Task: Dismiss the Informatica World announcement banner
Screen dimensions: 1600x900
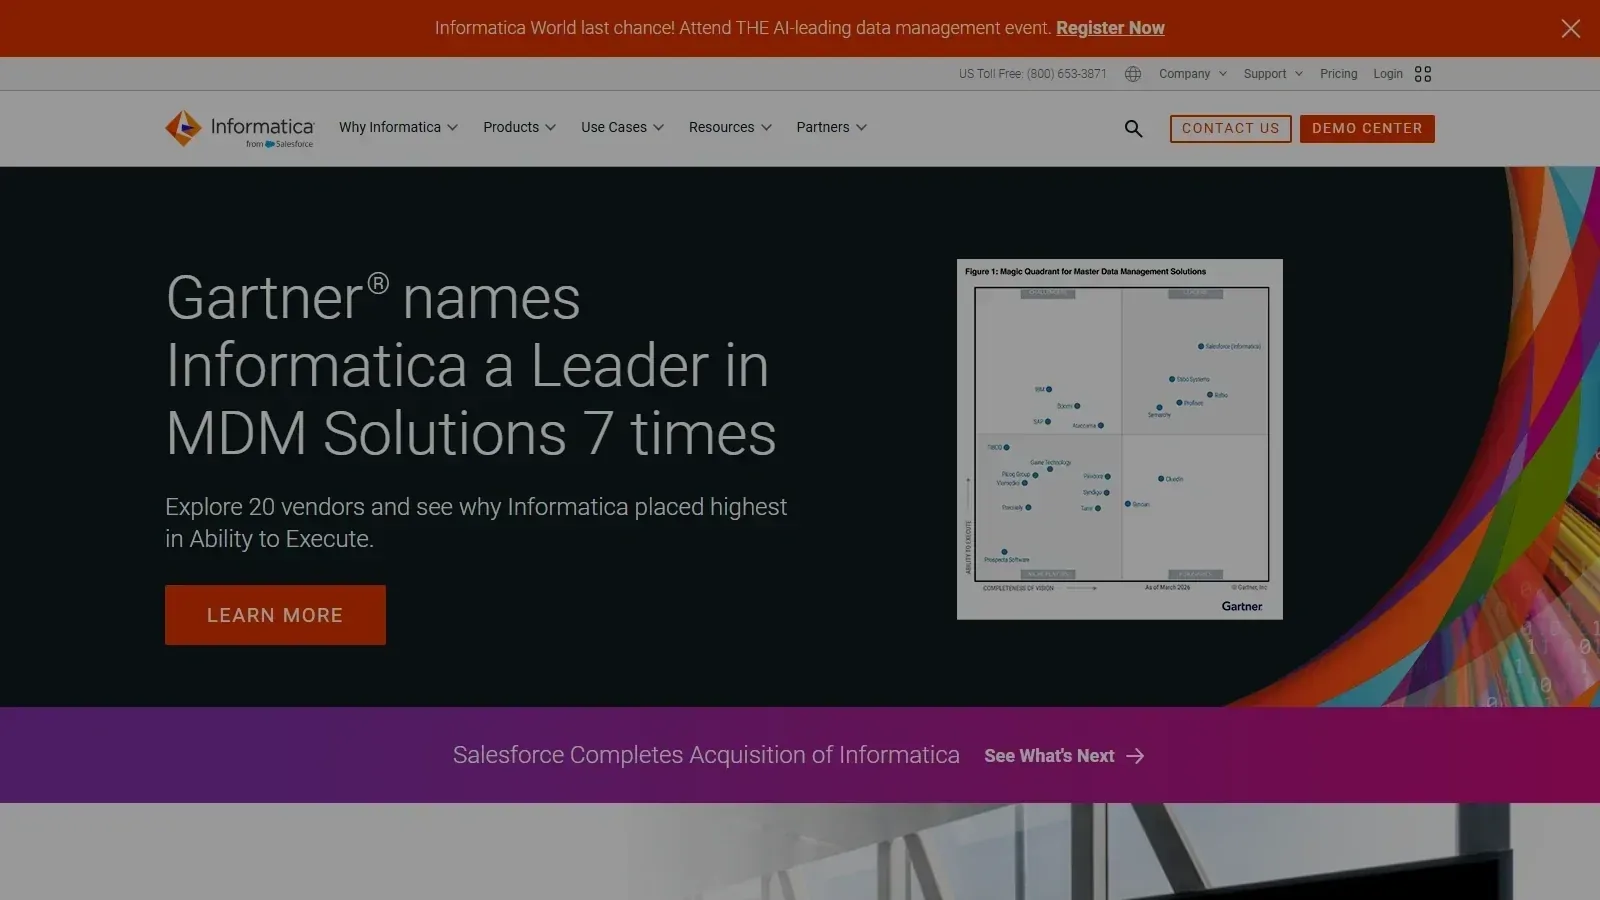Action: click(1570, 28)
